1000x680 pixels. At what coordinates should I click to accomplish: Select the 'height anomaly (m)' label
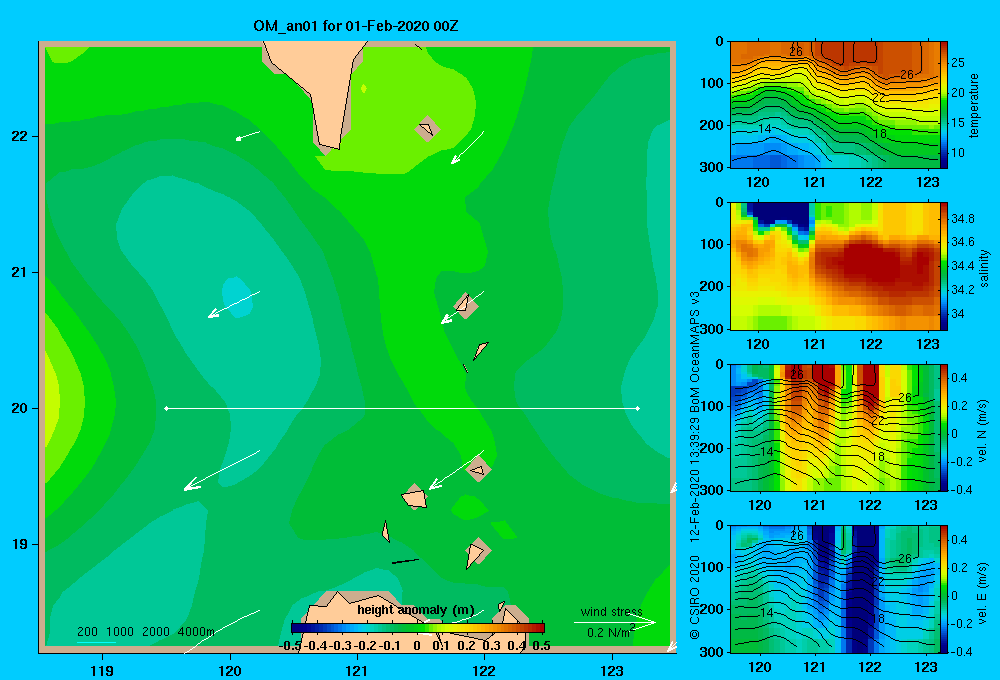coord(415,610)
